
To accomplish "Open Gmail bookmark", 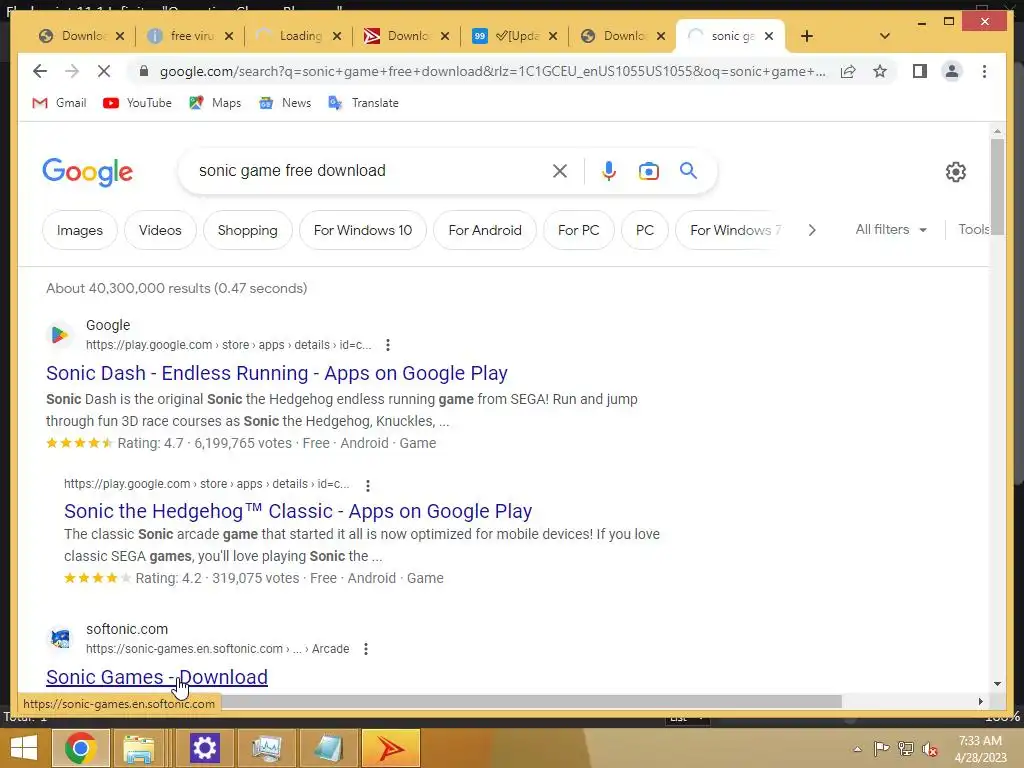I will pos(59,103).
